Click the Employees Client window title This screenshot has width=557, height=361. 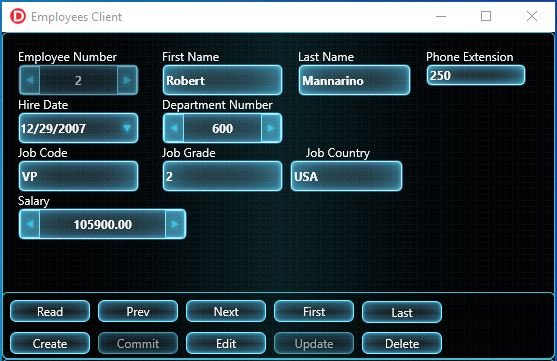[76, 17]
